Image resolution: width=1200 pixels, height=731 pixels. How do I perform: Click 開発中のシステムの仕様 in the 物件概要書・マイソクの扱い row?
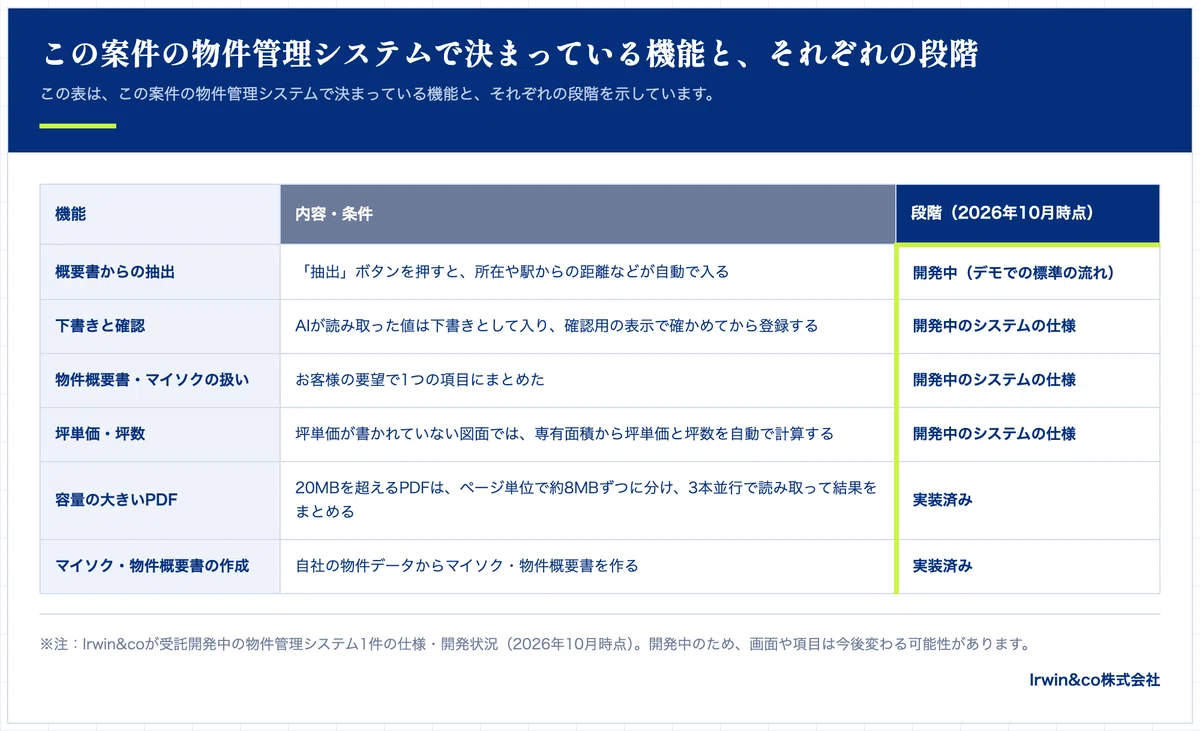(994, 380)
